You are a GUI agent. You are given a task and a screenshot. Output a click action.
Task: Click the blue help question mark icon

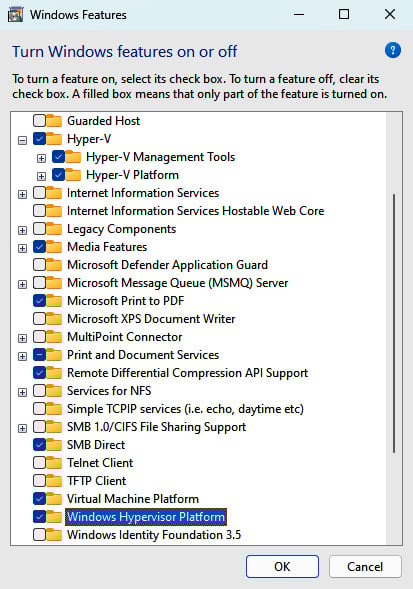[x=393, y=50]
